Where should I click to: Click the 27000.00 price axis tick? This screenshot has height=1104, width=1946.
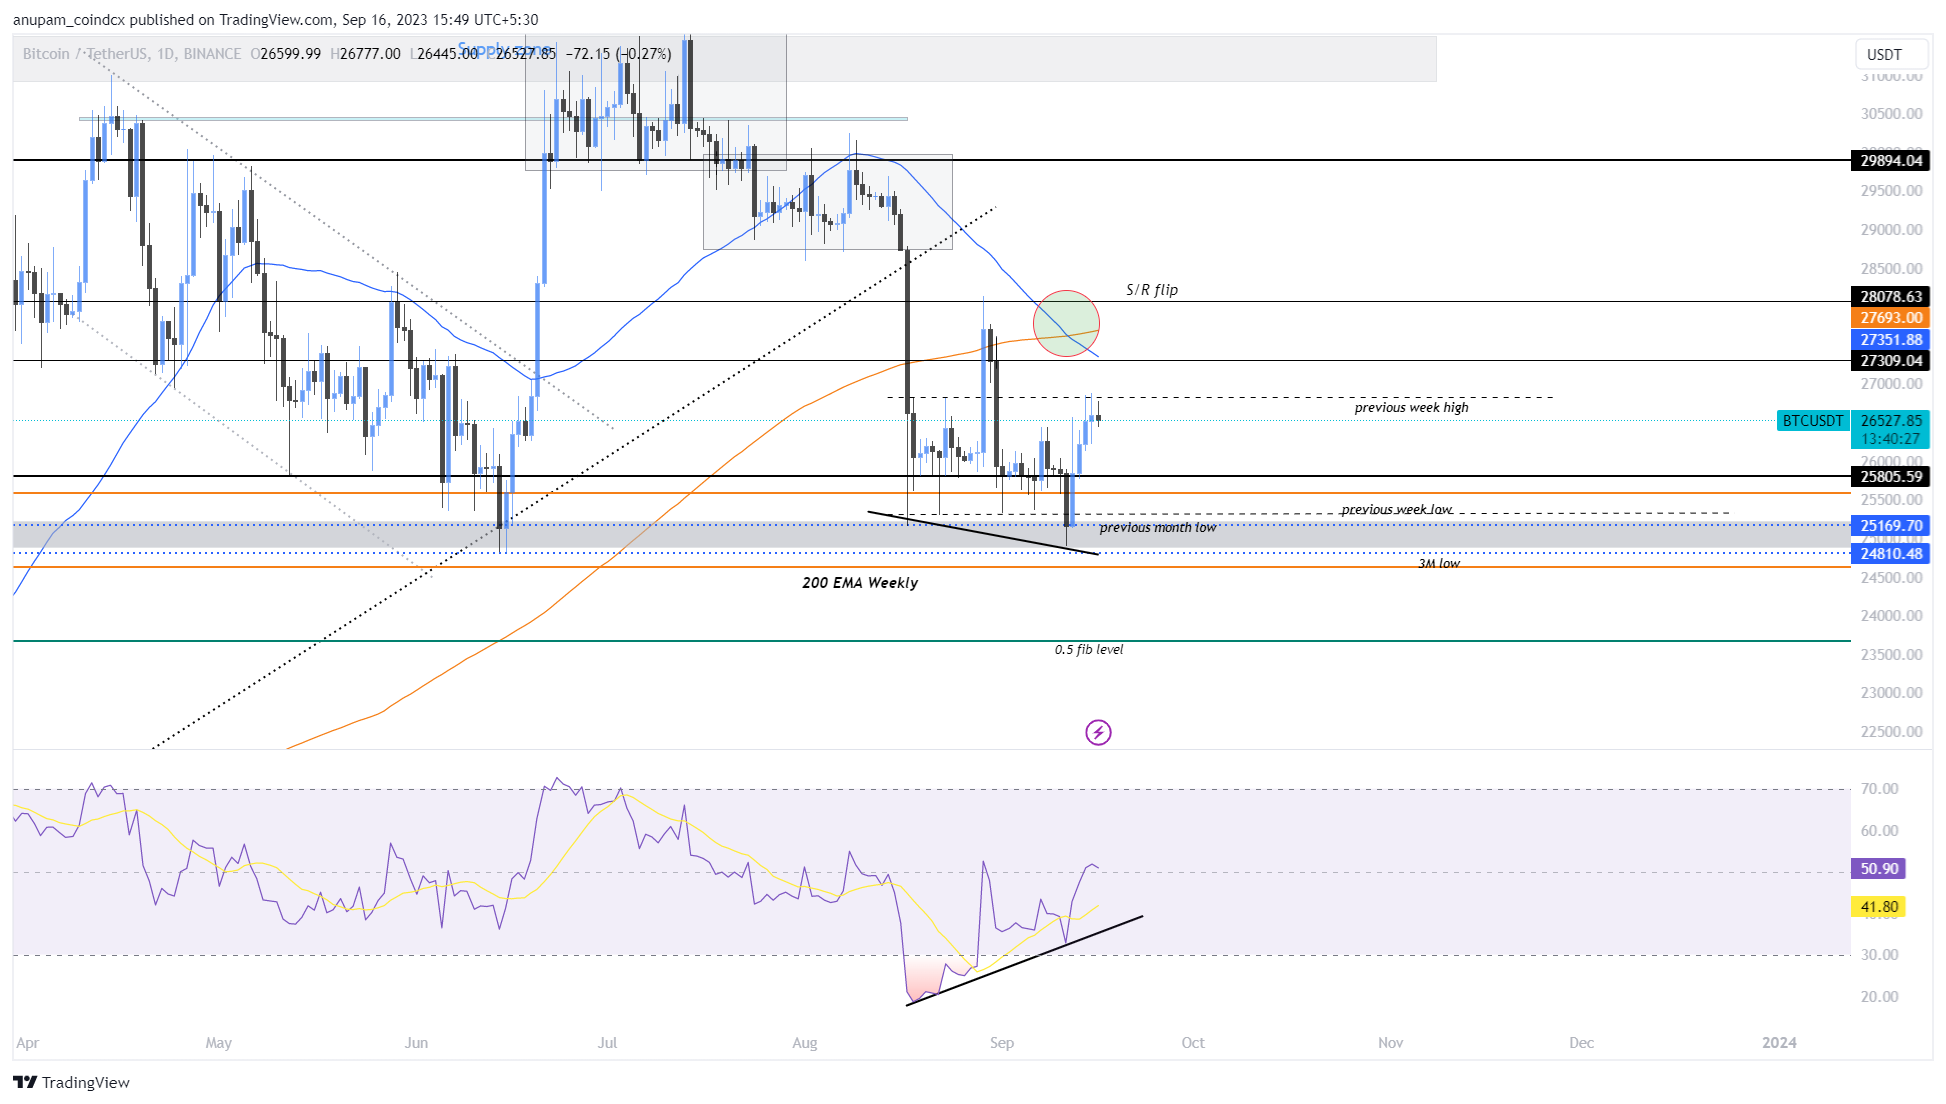point(1891,384)
